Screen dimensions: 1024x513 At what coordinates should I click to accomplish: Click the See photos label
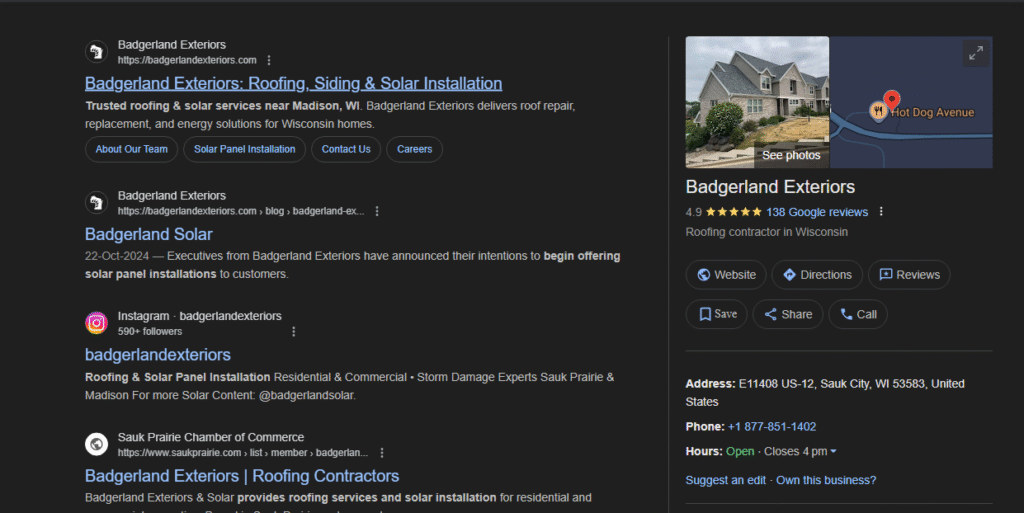(791, 155)
